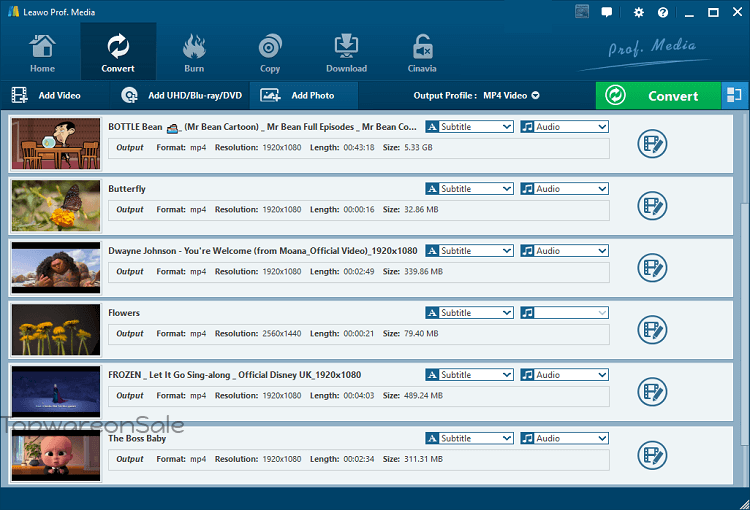
Task: Click the Butterfly title text
Action: click(x=127, y=189)
